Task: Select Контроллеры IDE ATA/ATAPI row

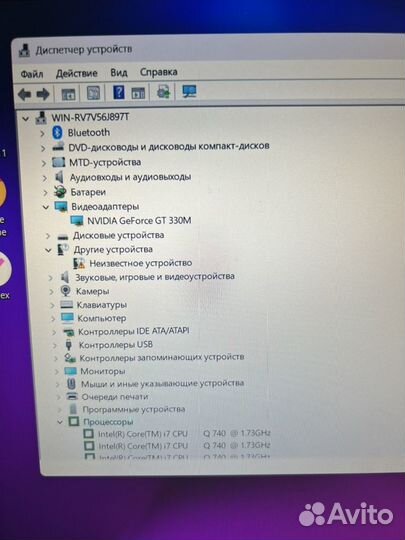Action: pyautogui.click(x=134, y=331)
